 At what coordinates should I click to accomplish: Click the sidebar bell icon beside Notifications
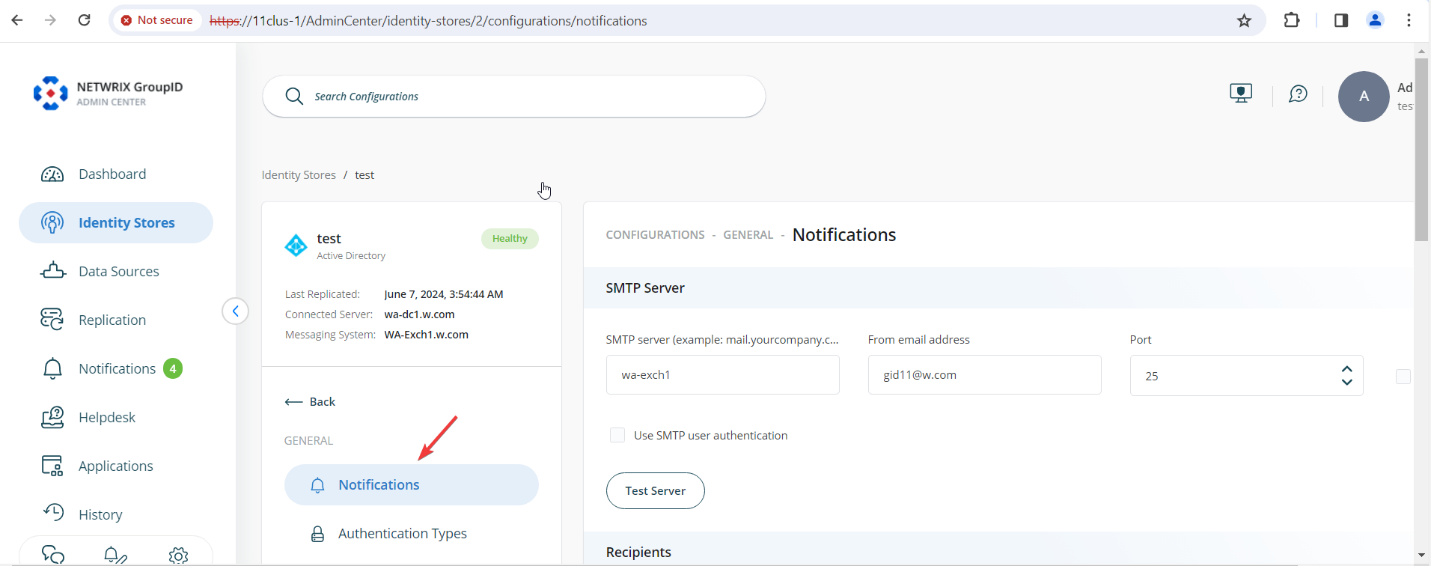click(x=53, y=369)
